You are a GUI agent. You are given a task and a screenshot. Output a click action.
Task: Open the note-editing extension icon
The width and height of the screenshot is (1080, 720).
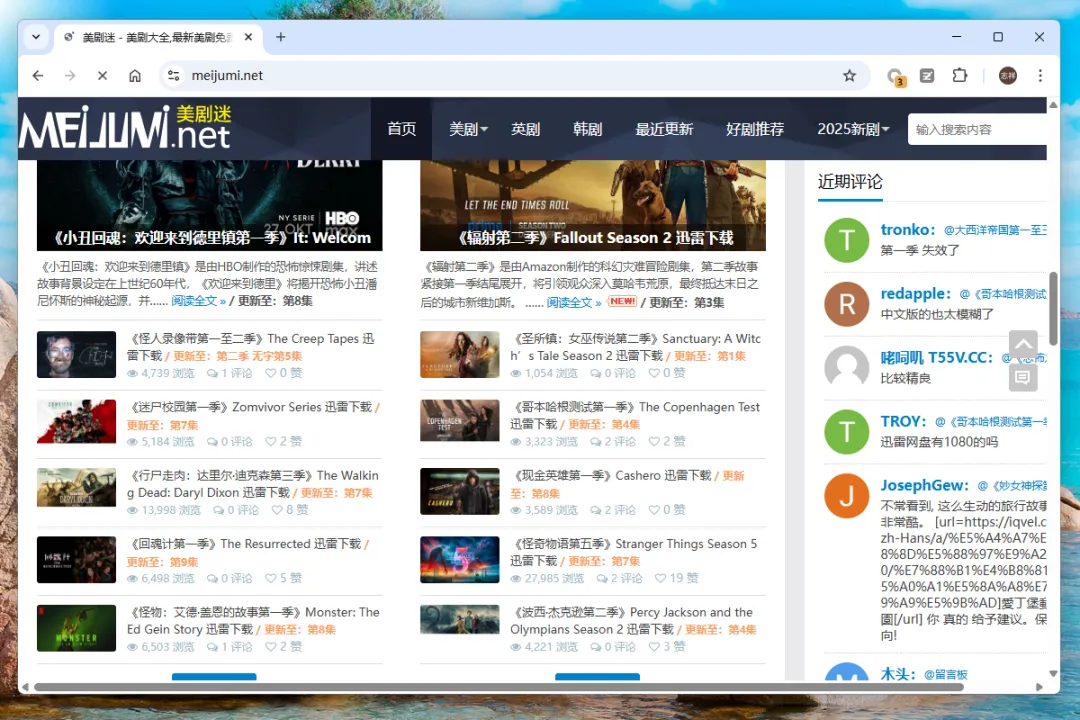(x=927, y=76)
